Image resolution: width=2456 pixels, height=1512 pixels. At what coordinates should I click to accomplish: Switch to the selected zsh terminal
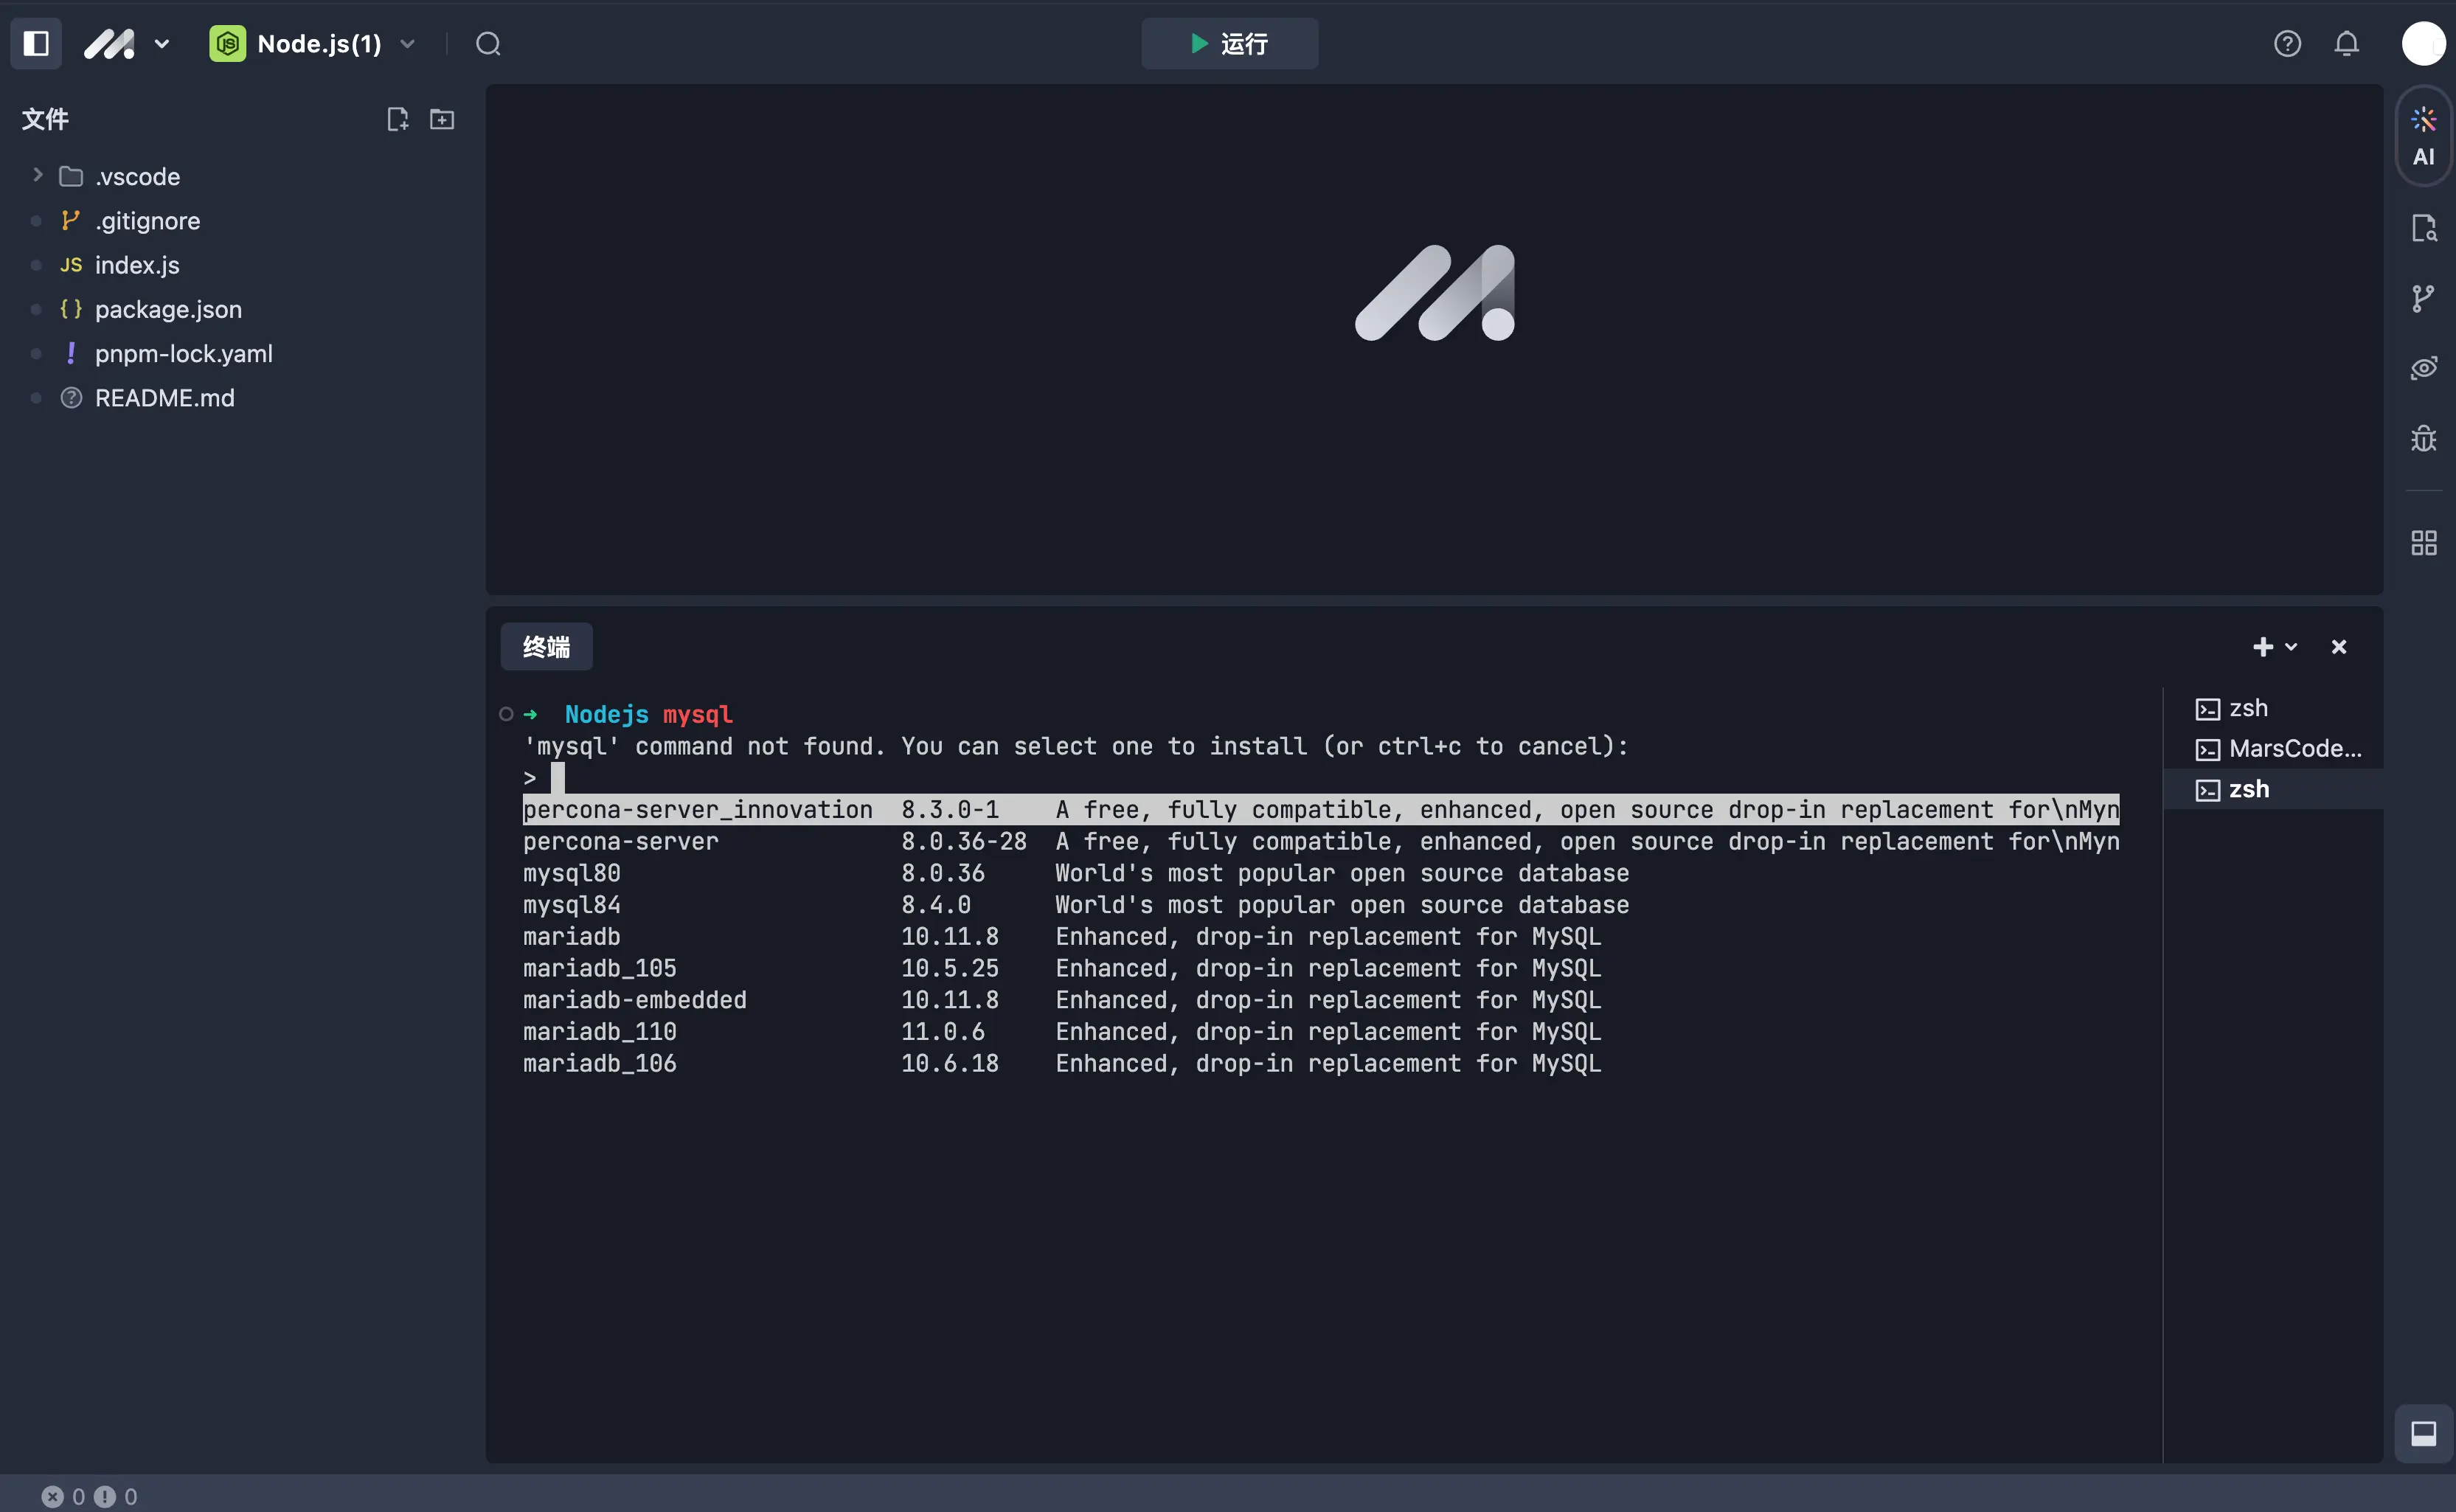tap(2273, 789)
